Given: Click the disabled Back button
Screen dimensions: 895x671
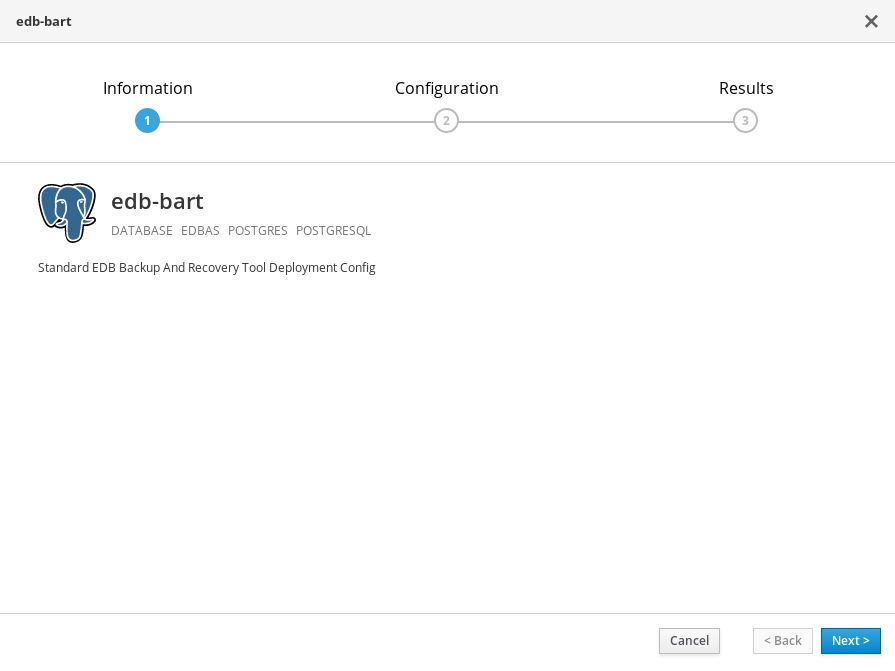Looking at the screenshot, I should [783, 641].
